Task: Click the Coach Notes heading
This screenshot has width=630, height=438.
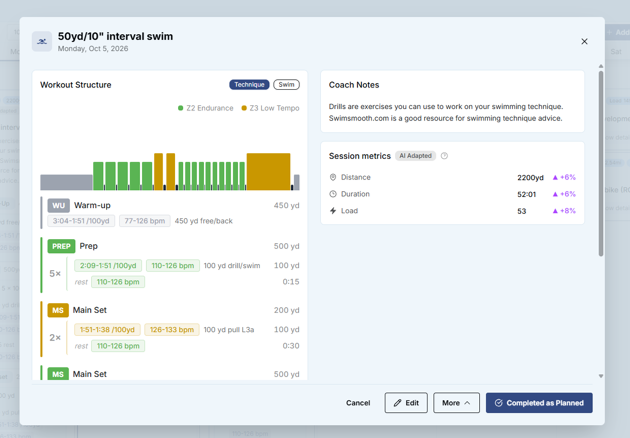Action: (x=354, y=85)
